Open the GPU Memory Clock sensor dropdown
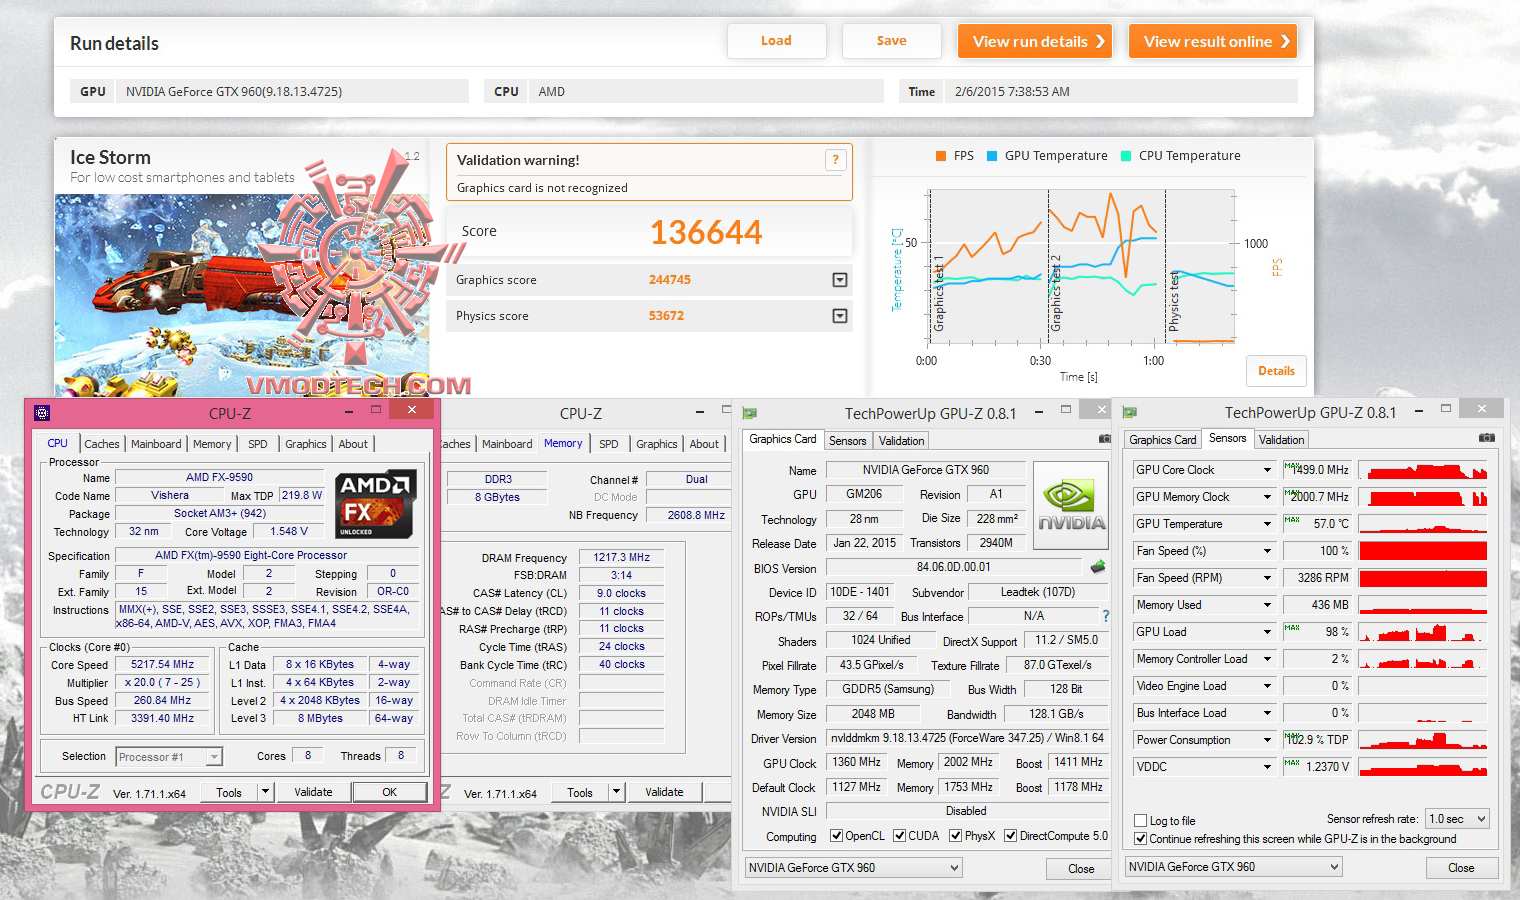 1267,497
